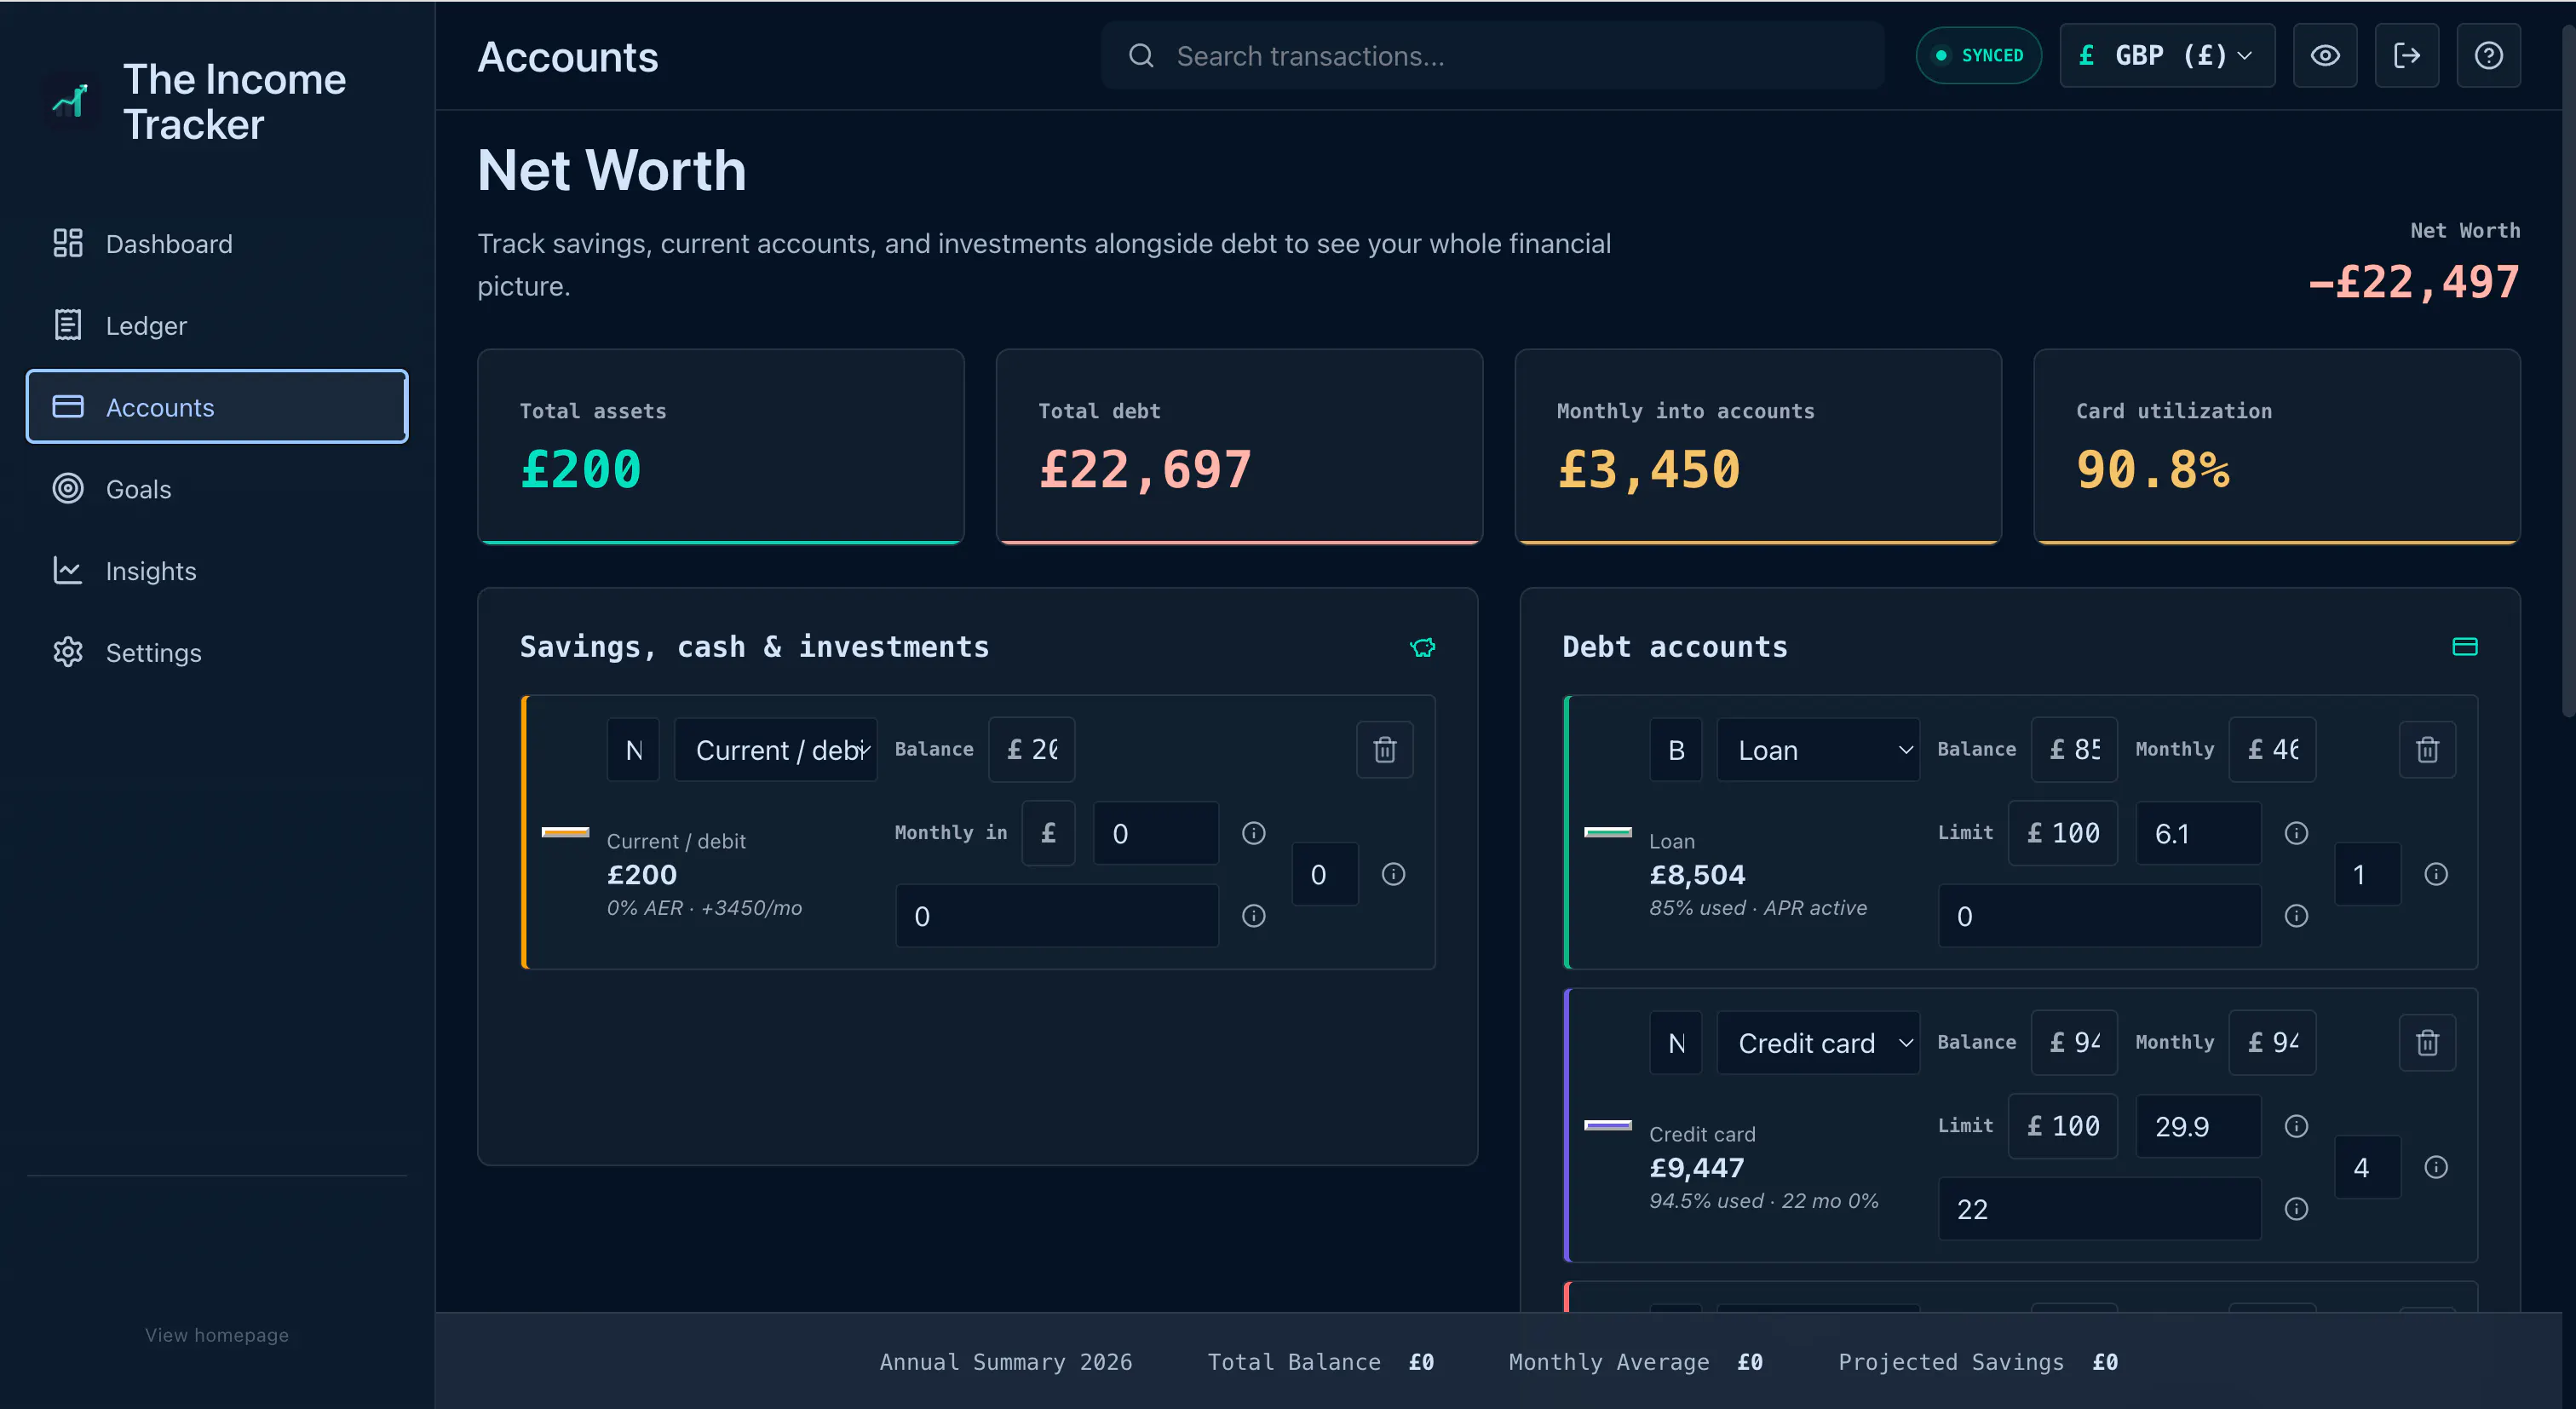Click the Current / debit name field N
Viewport: 2576px width, 1409px height.
coord(633,750)
